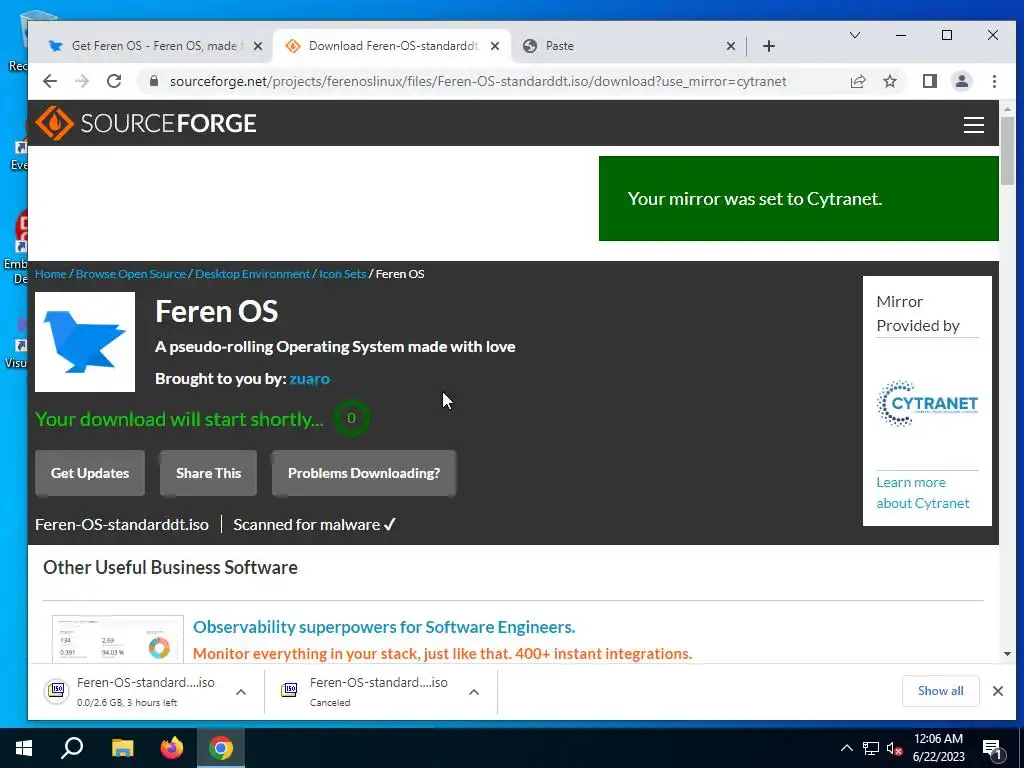Click the Cytranet mirror logo
Screen dimensions: 1024x768
927,403
